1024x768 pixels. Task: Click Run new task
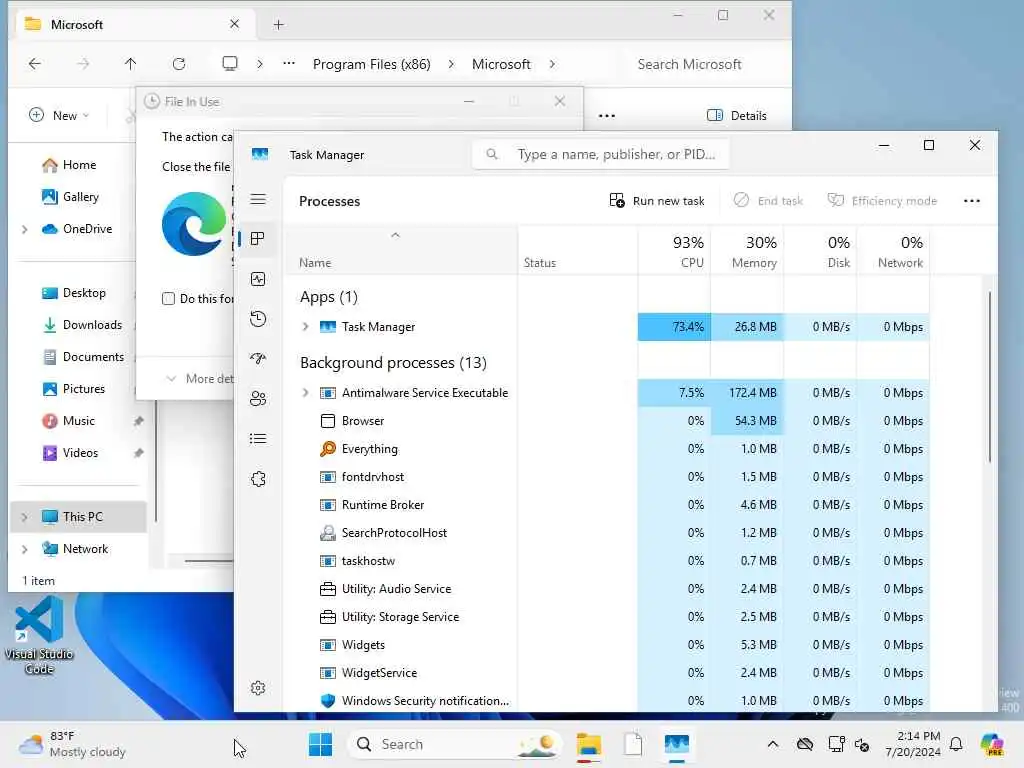657,201
